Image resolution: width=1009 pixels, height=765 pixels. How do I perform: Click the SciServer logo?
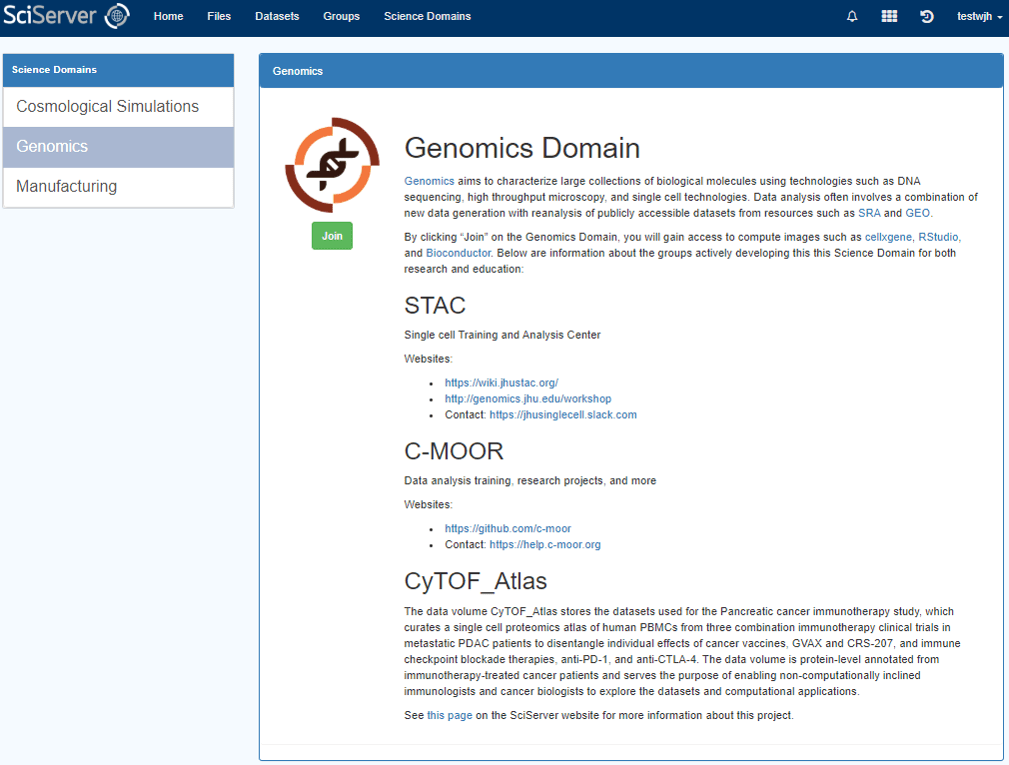pos(66,16)
